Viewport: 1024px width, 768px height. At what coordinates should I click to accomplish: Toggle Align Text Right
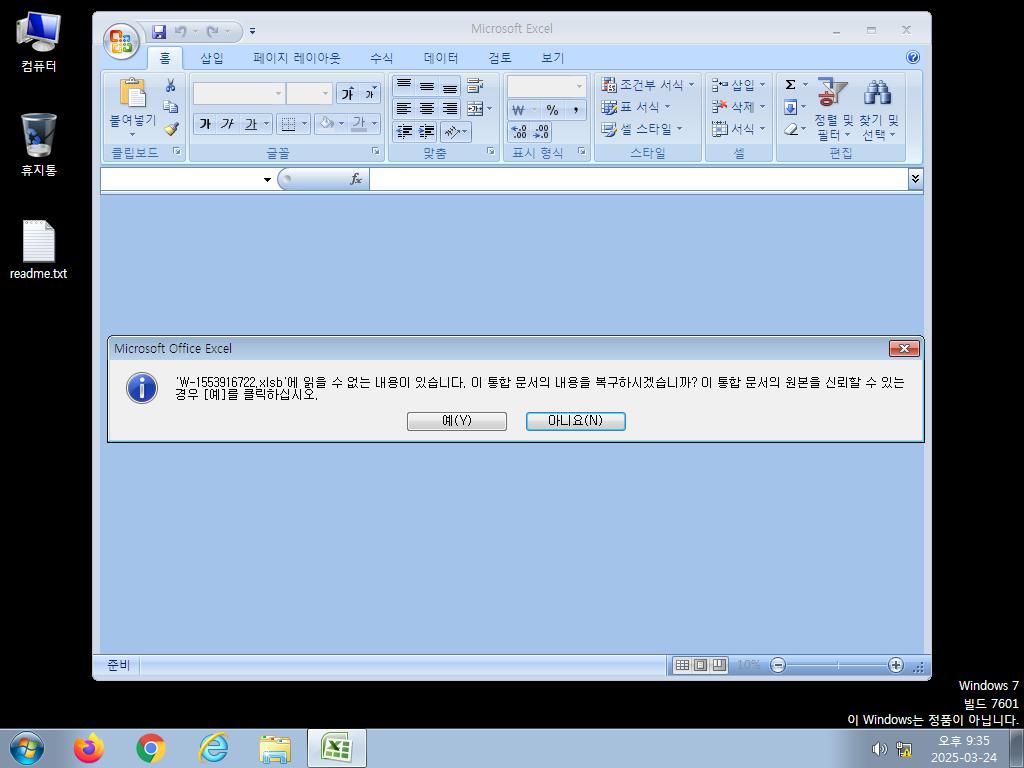pos(449,109)
